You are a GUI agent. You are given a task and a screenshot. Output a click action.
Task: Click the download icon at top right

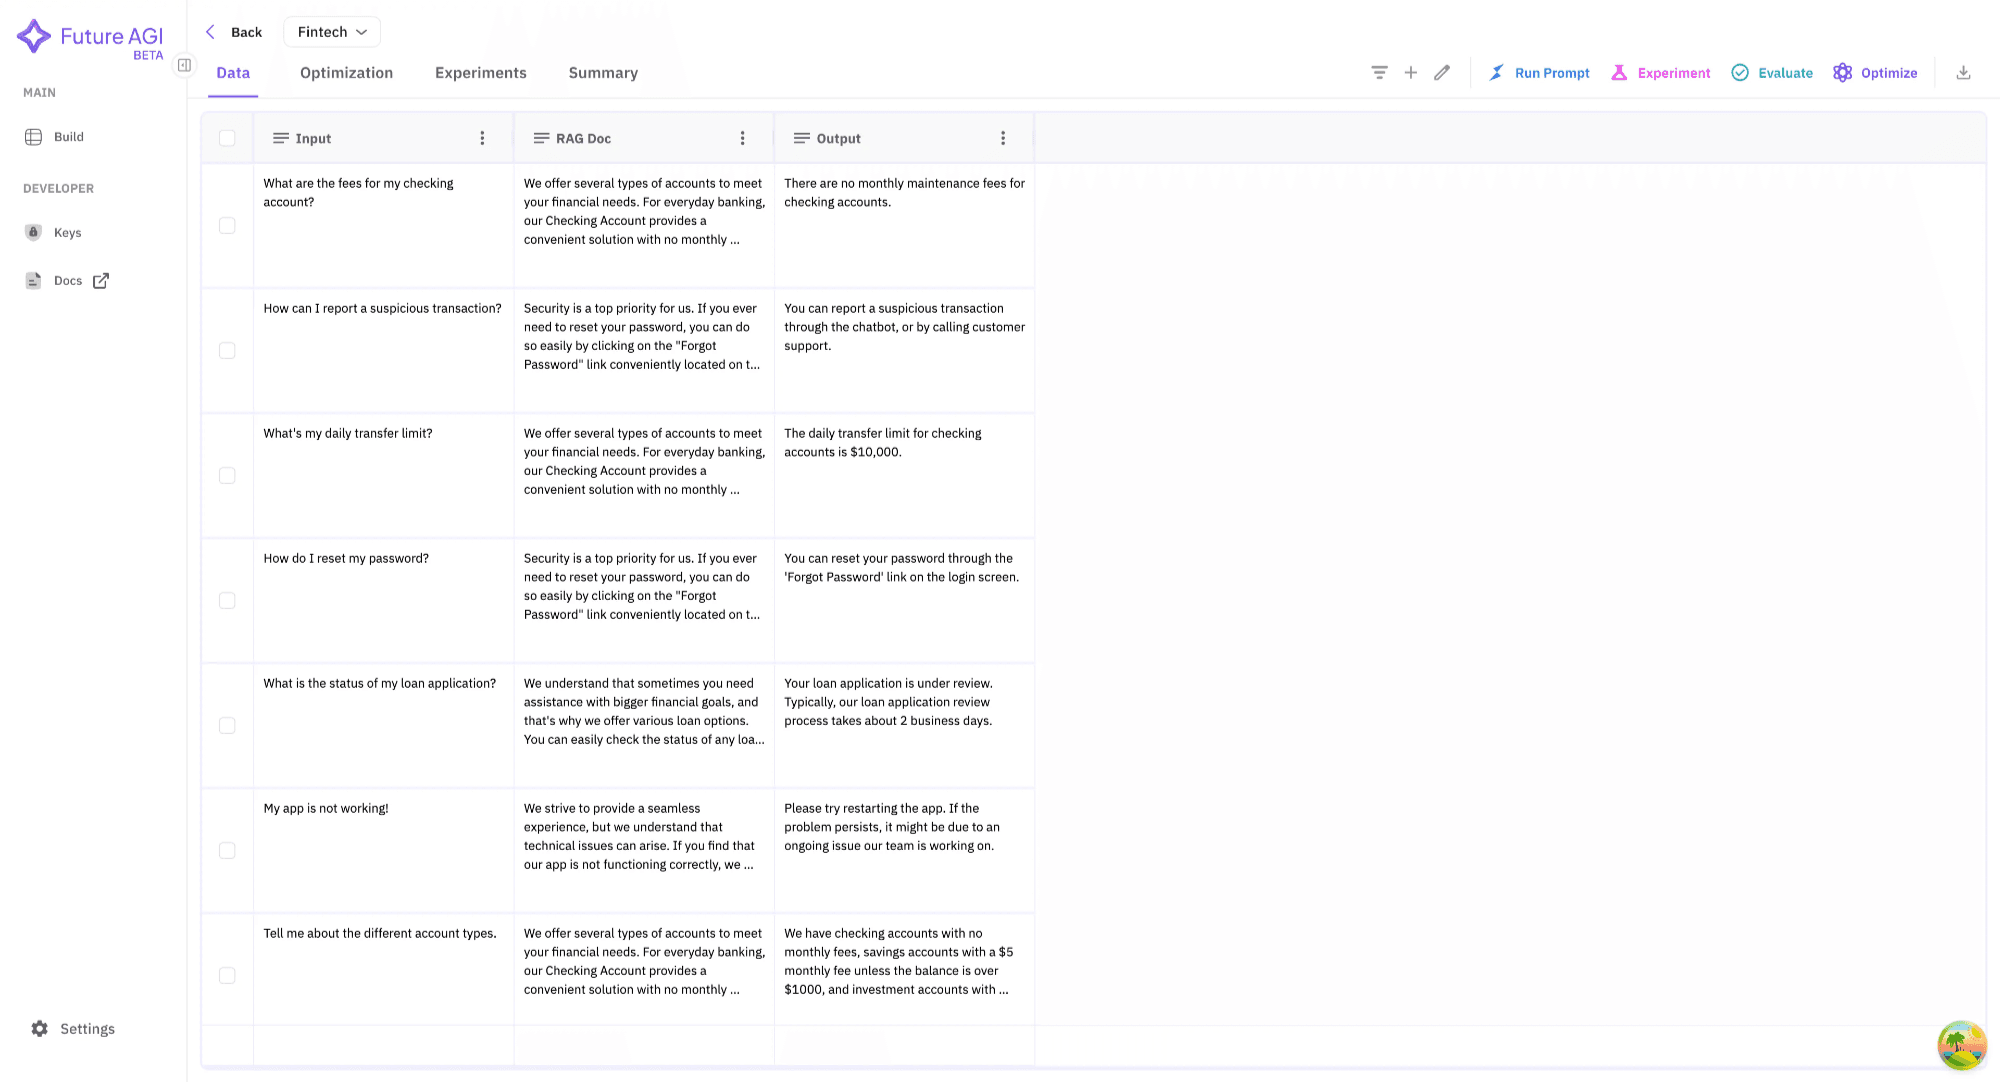[x=1963, y=73]
